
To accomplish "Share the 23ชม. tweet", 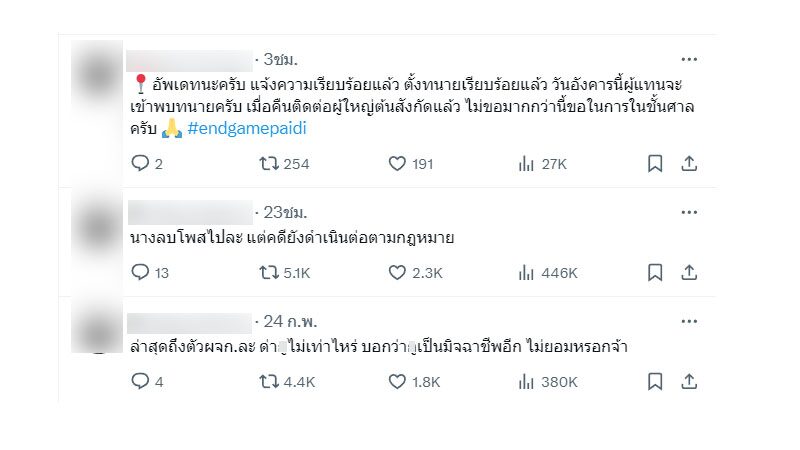I will point(688,272).
